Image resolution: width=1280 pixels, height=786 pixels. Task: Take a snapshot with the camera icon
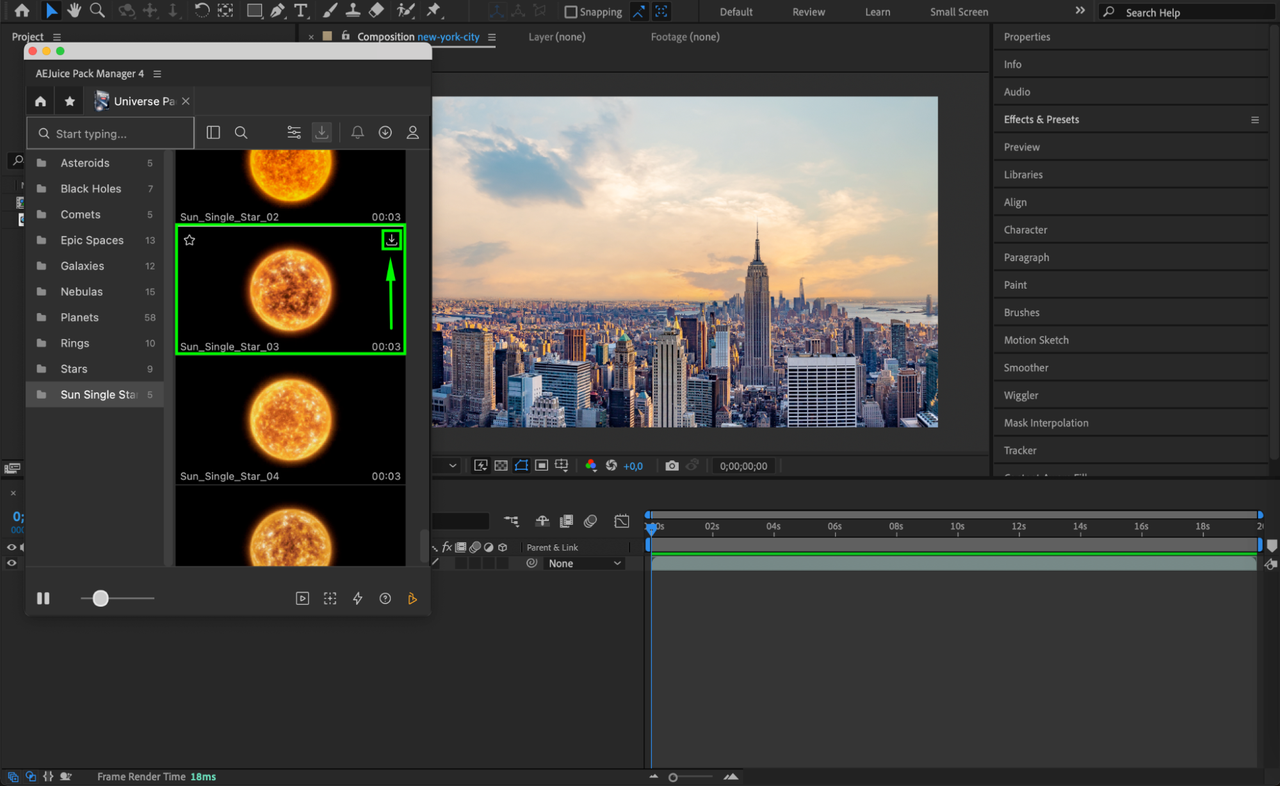pyautogui.click(x=672, y=465)
